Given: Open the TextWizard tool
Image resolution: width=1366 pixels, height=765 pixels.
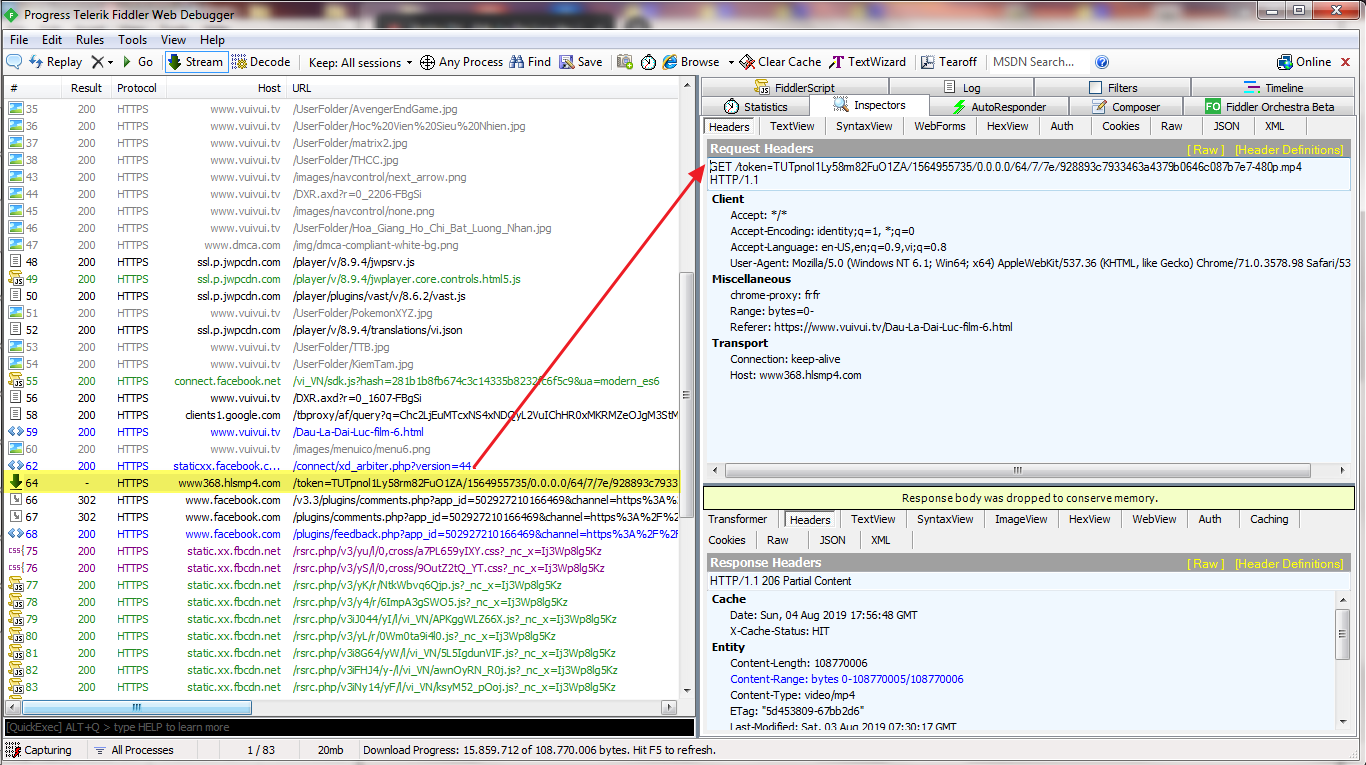Looking at the screenshot, I should (x=868, y=62).
